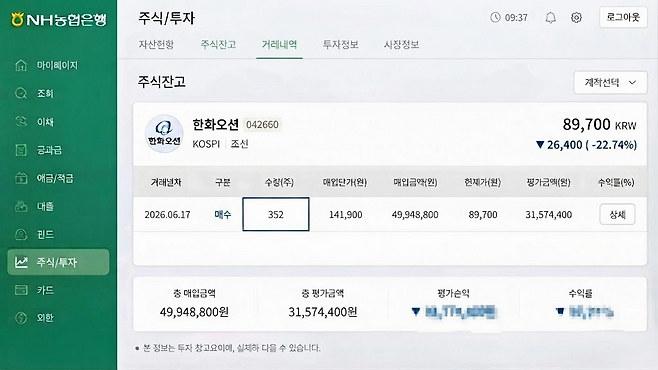Click the 상세 detail button
The width and height of the screenshot is (658, 370).
tap(617, 214)
